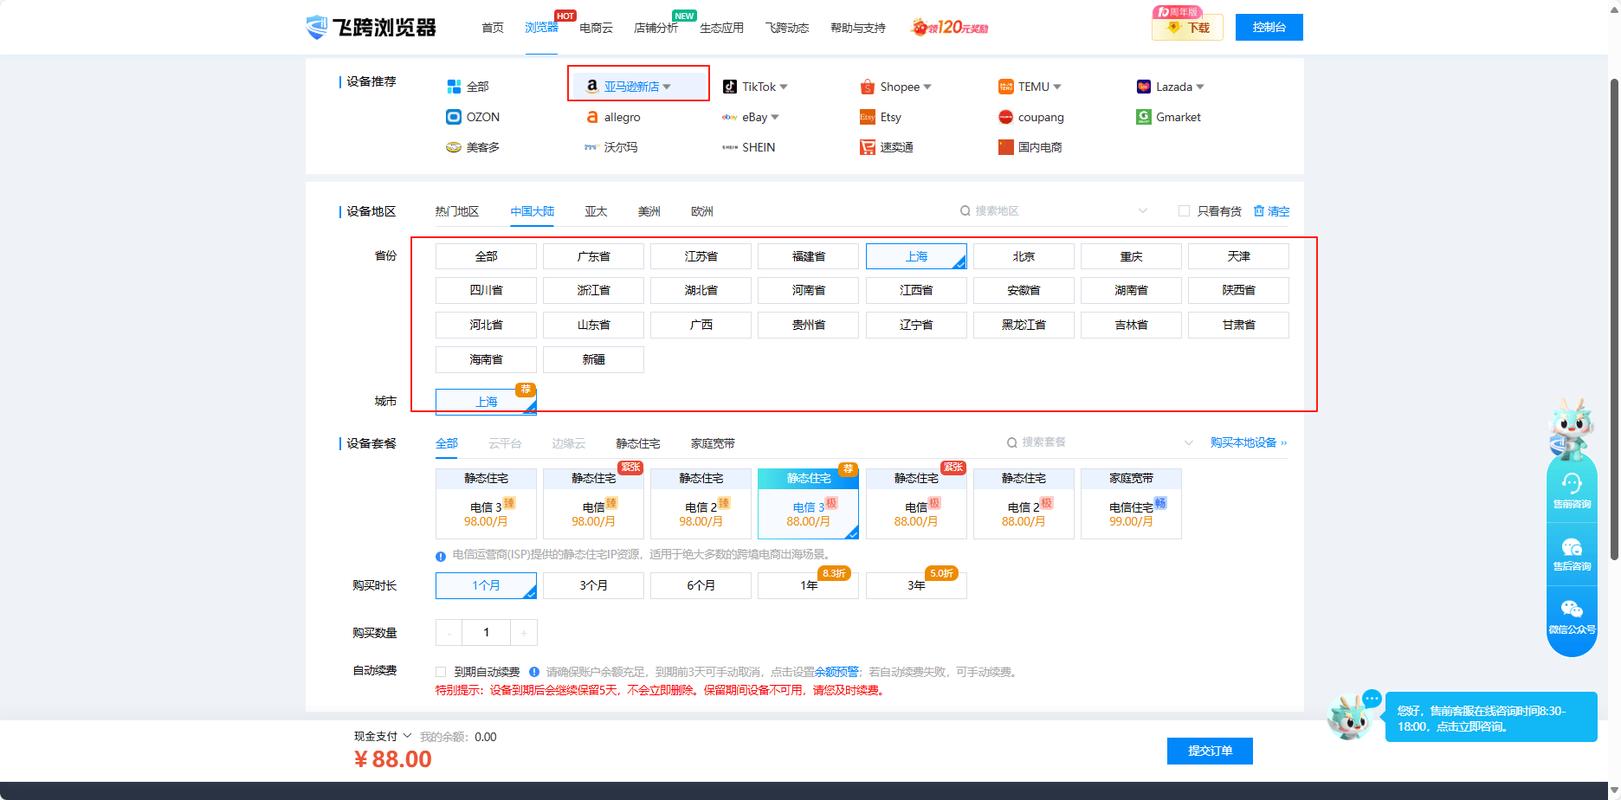1621x800 pixels.
Task: Choose the TEMU platform icon
Action: click(1006, 87)
